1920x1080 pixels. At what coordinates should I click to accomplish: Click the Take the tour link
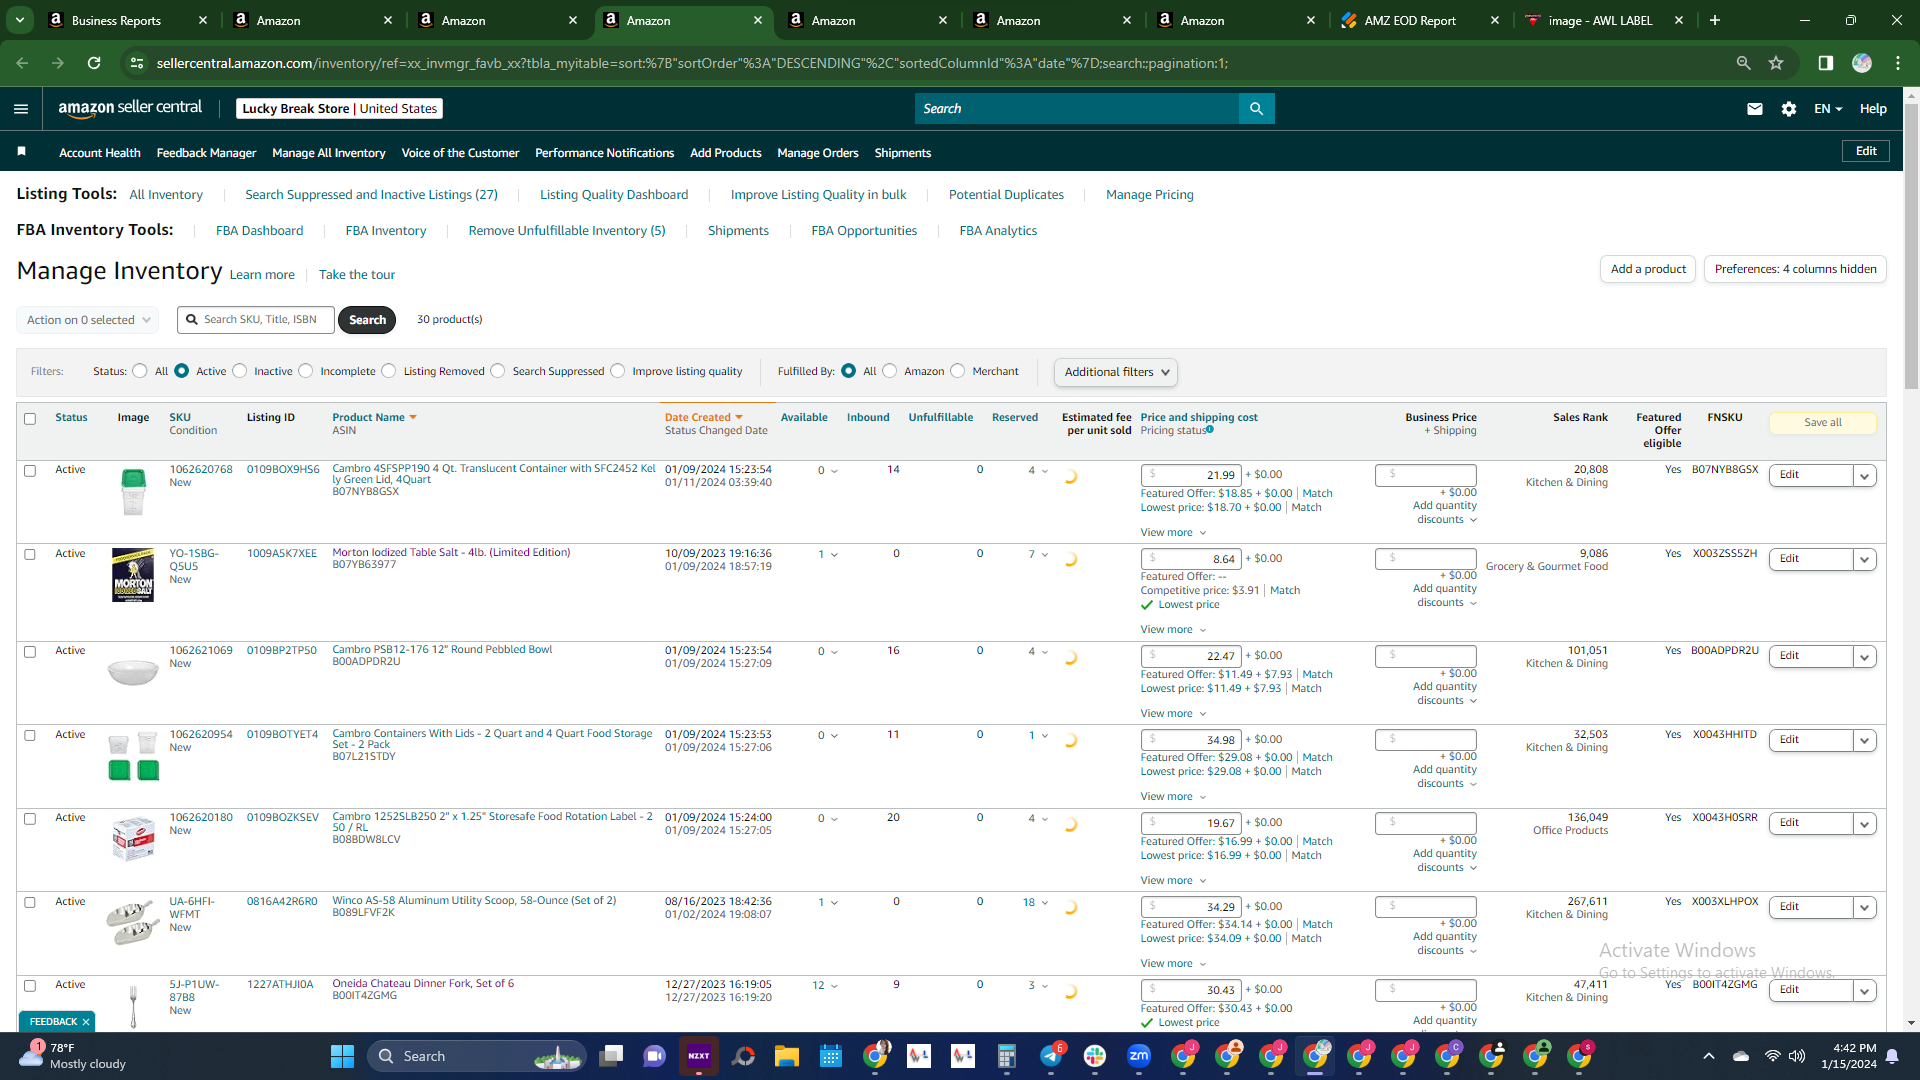click(357, 275)
